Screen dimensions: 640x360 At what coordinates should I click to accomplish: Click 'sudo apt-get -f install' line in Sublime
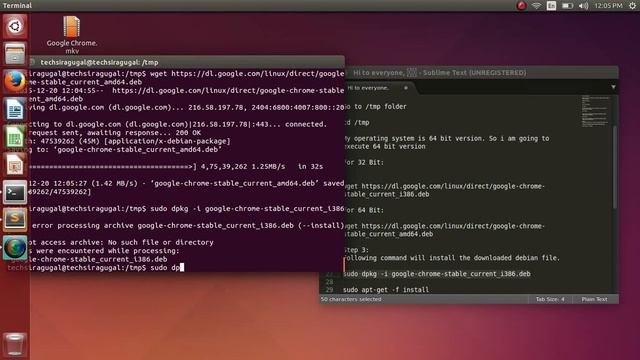pos(386,290)
